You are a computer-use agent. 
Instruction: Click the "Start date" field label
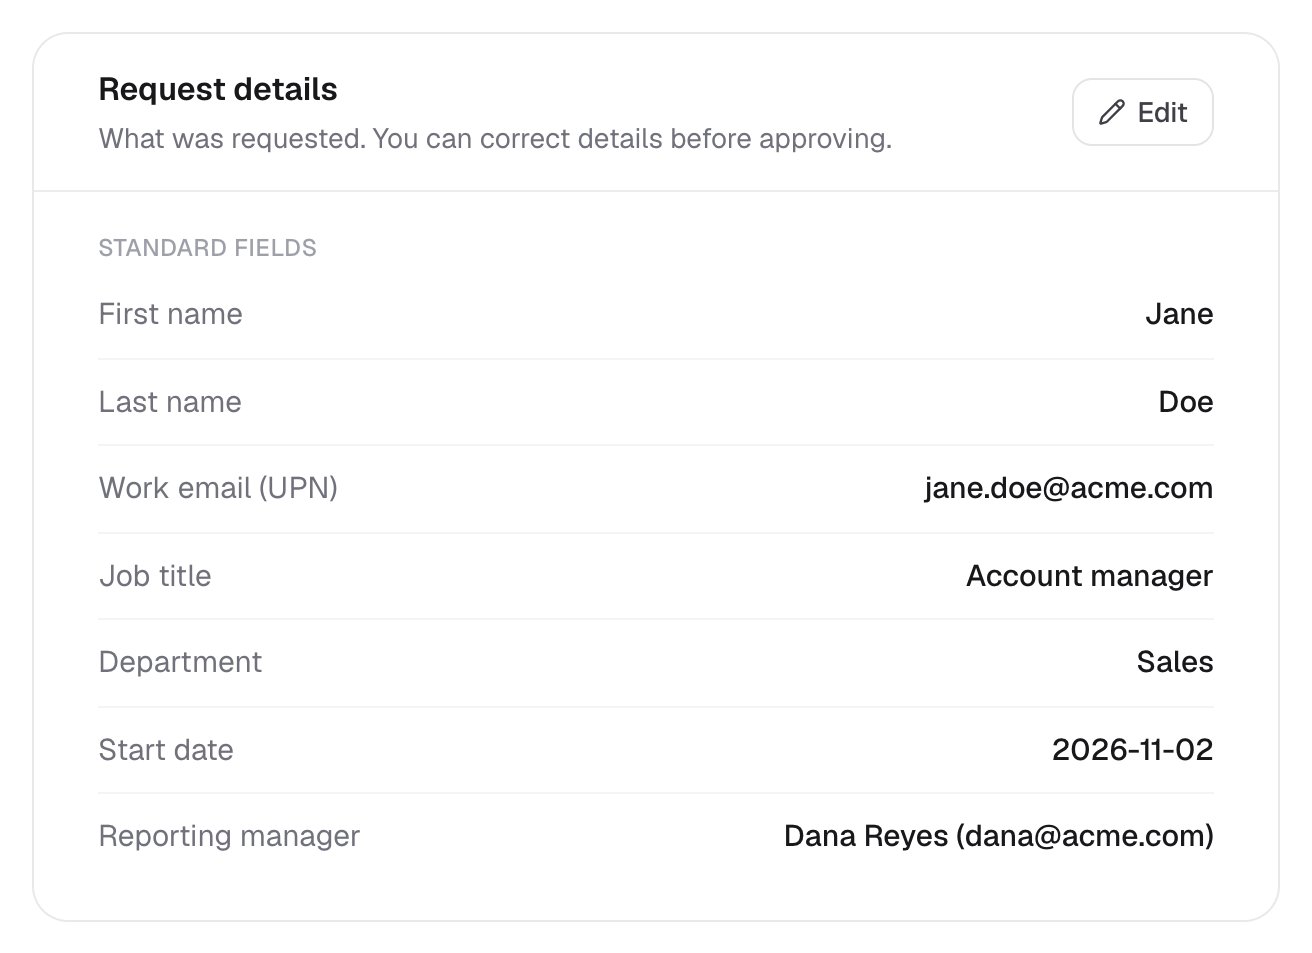[166, 750]
